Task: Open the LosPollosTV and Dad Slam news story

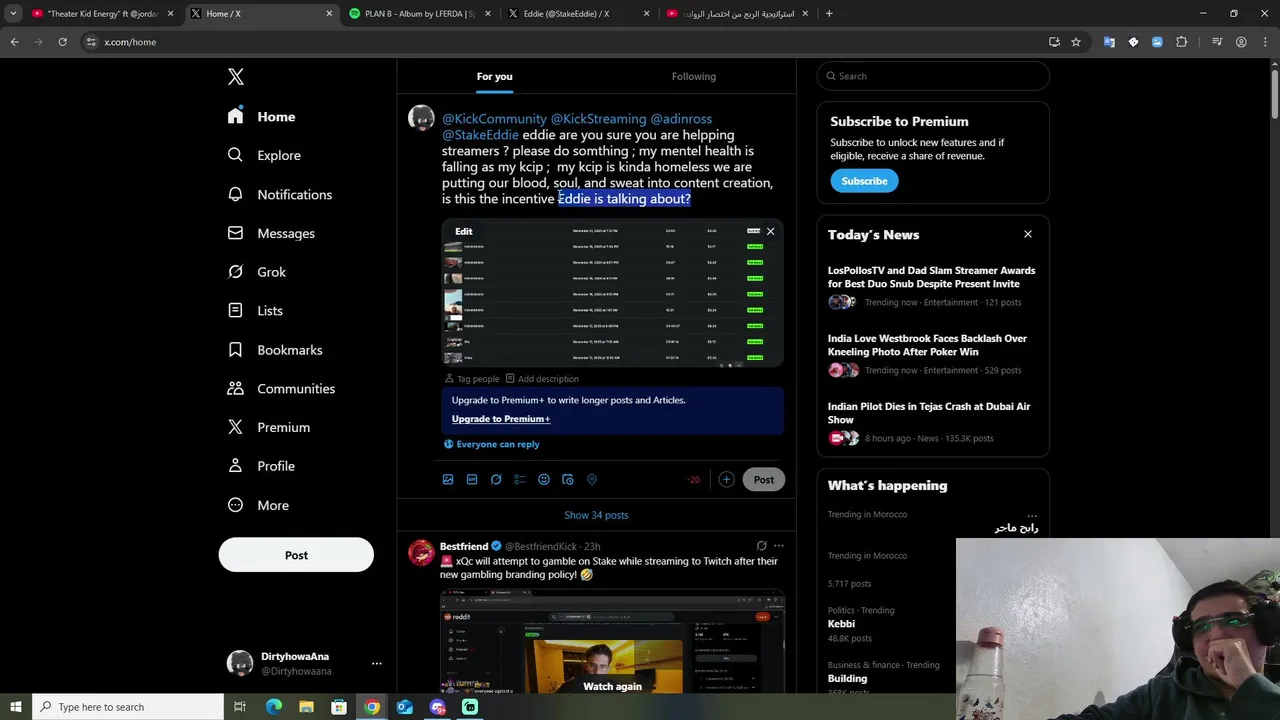Action: click(x=932, y=277)
